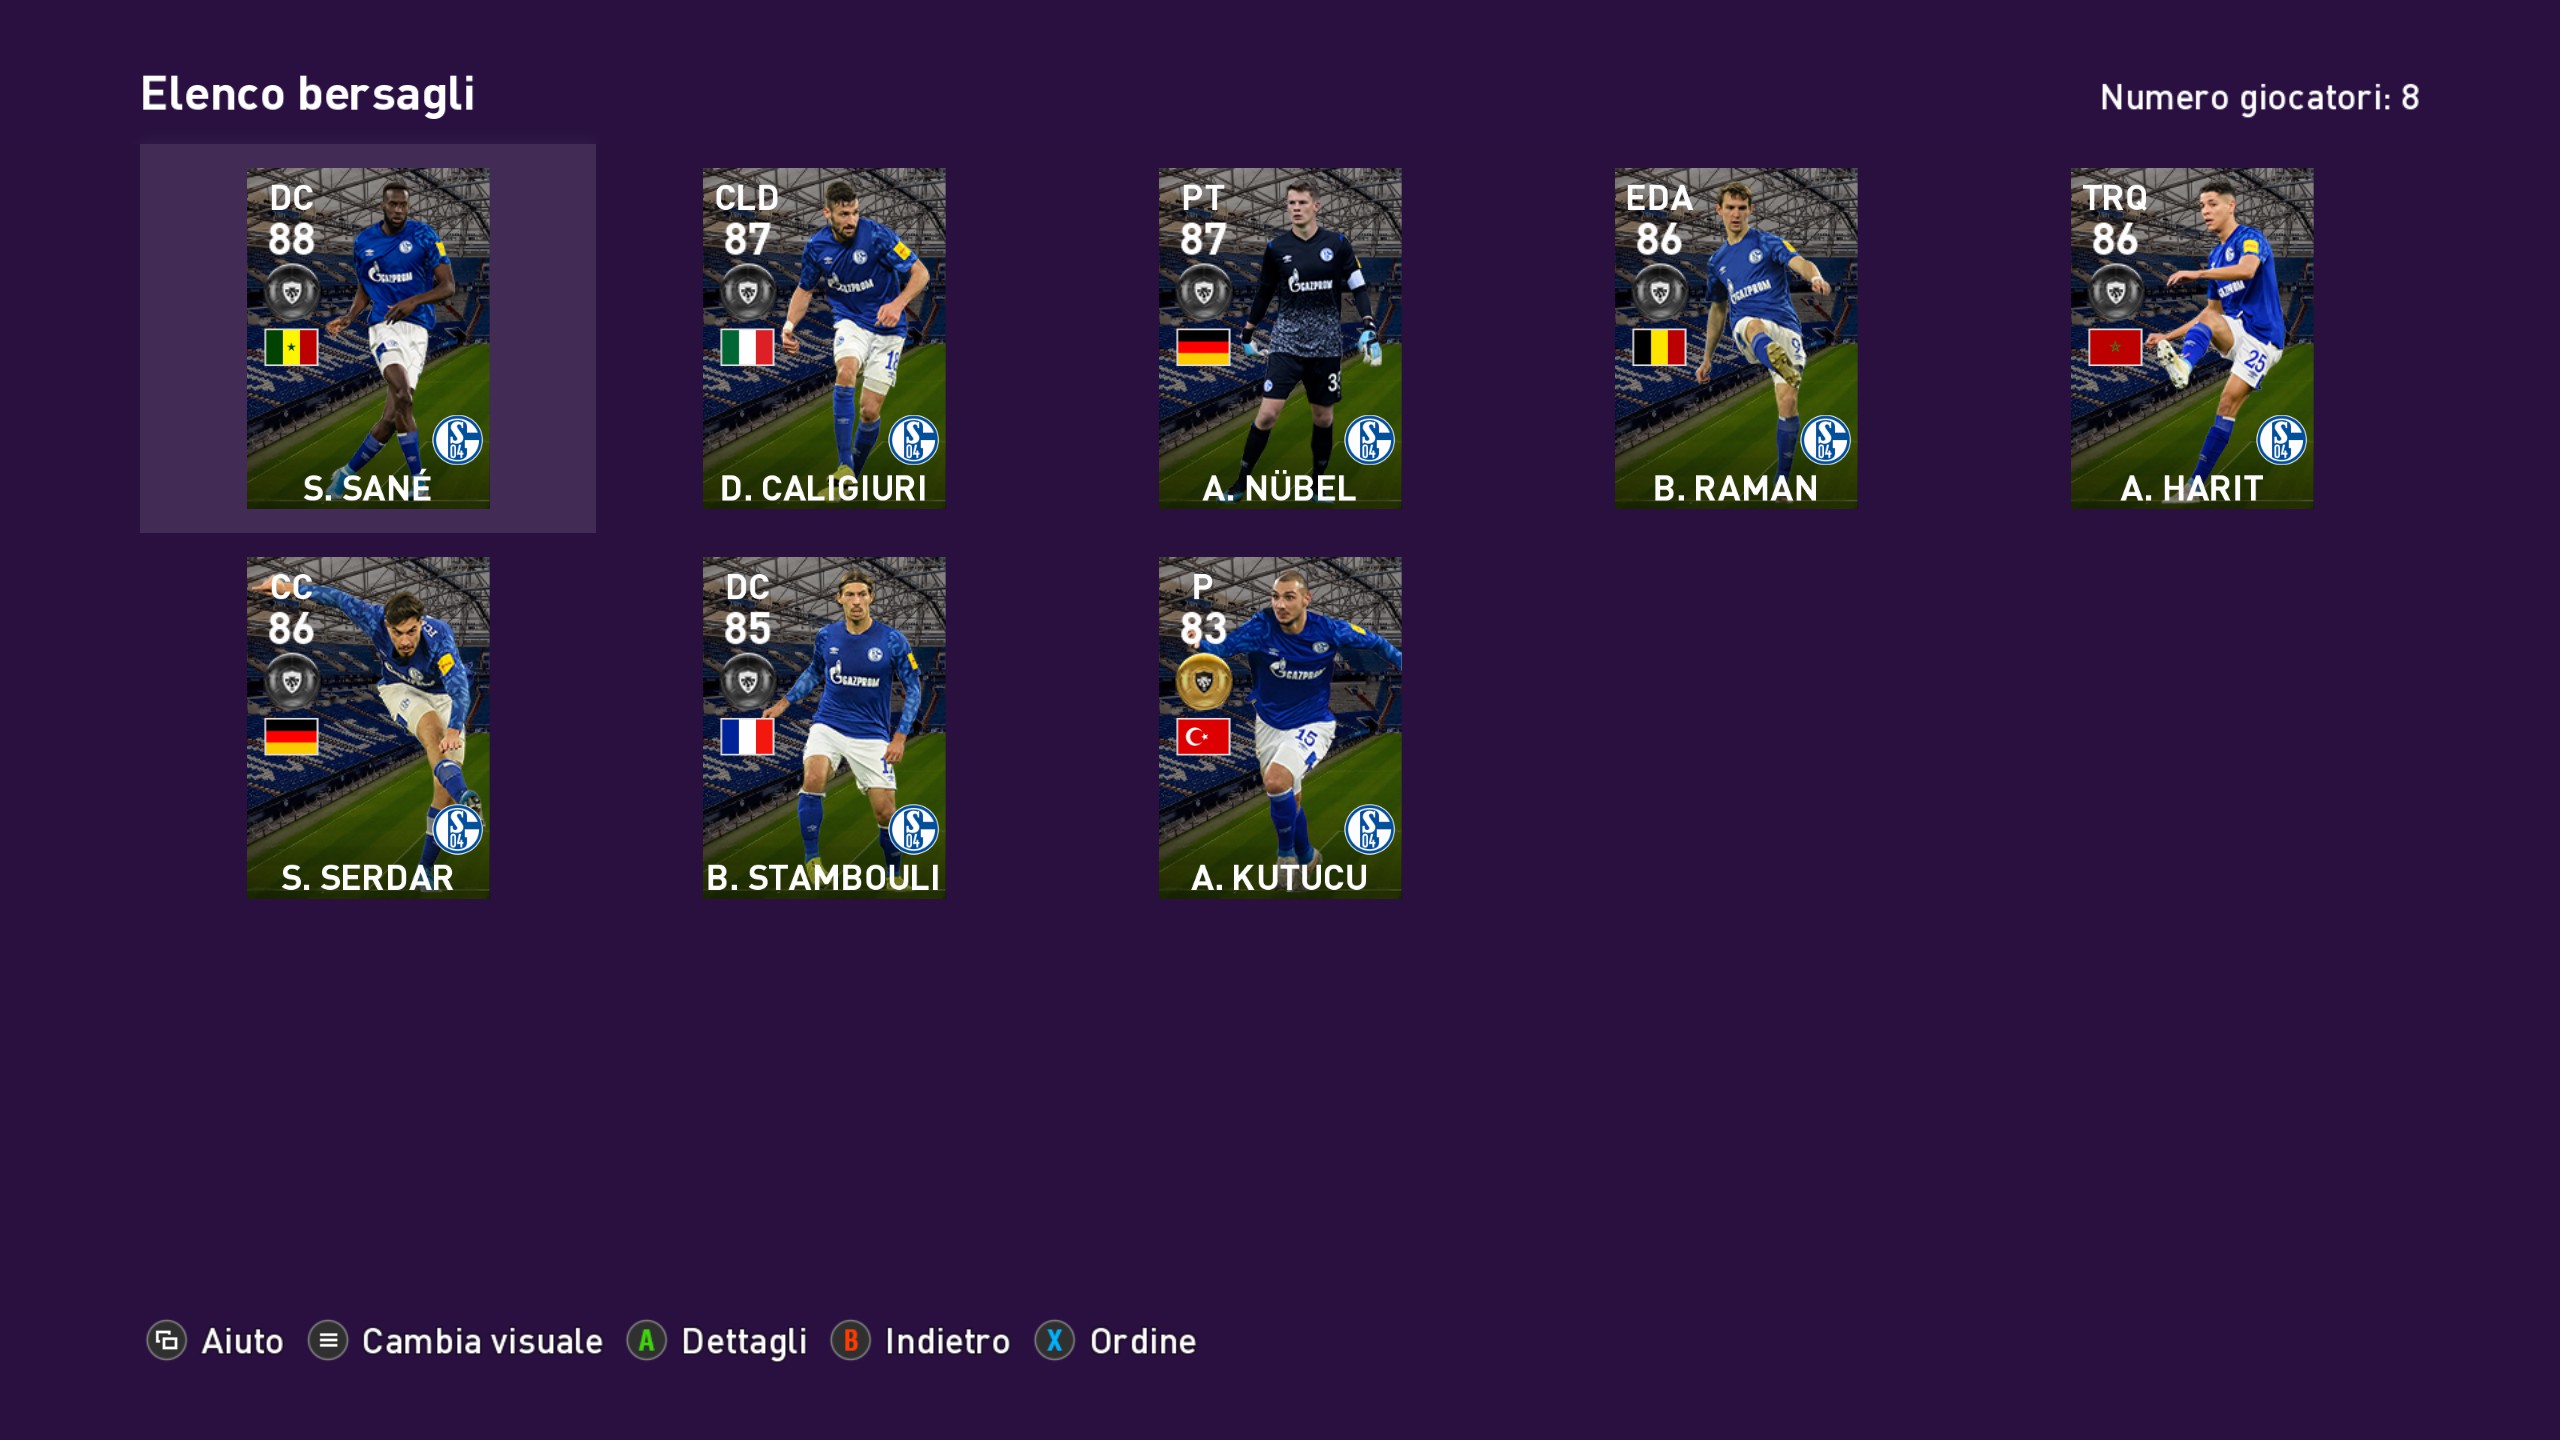This screenshot has height=1440, width=2560.
Task: Select the S. Serdar player card
Action: (x=368, y=727)
